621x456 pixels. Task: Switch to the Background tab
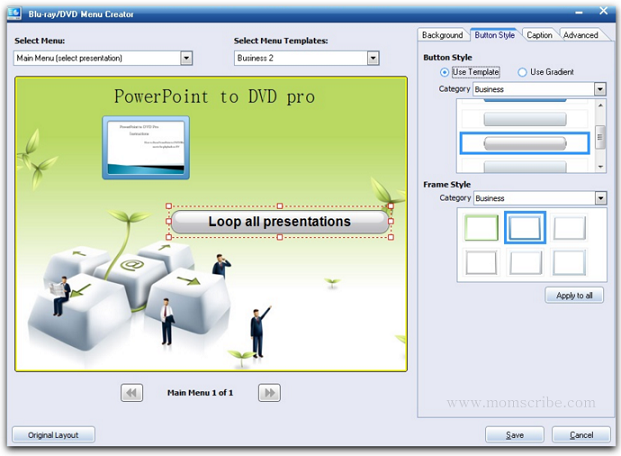pos(442,35)
